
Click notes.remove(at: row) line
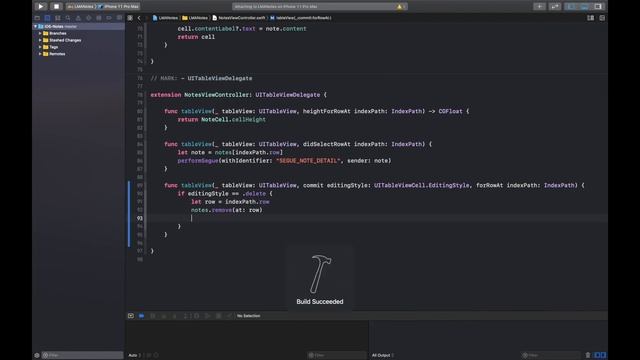227,210
